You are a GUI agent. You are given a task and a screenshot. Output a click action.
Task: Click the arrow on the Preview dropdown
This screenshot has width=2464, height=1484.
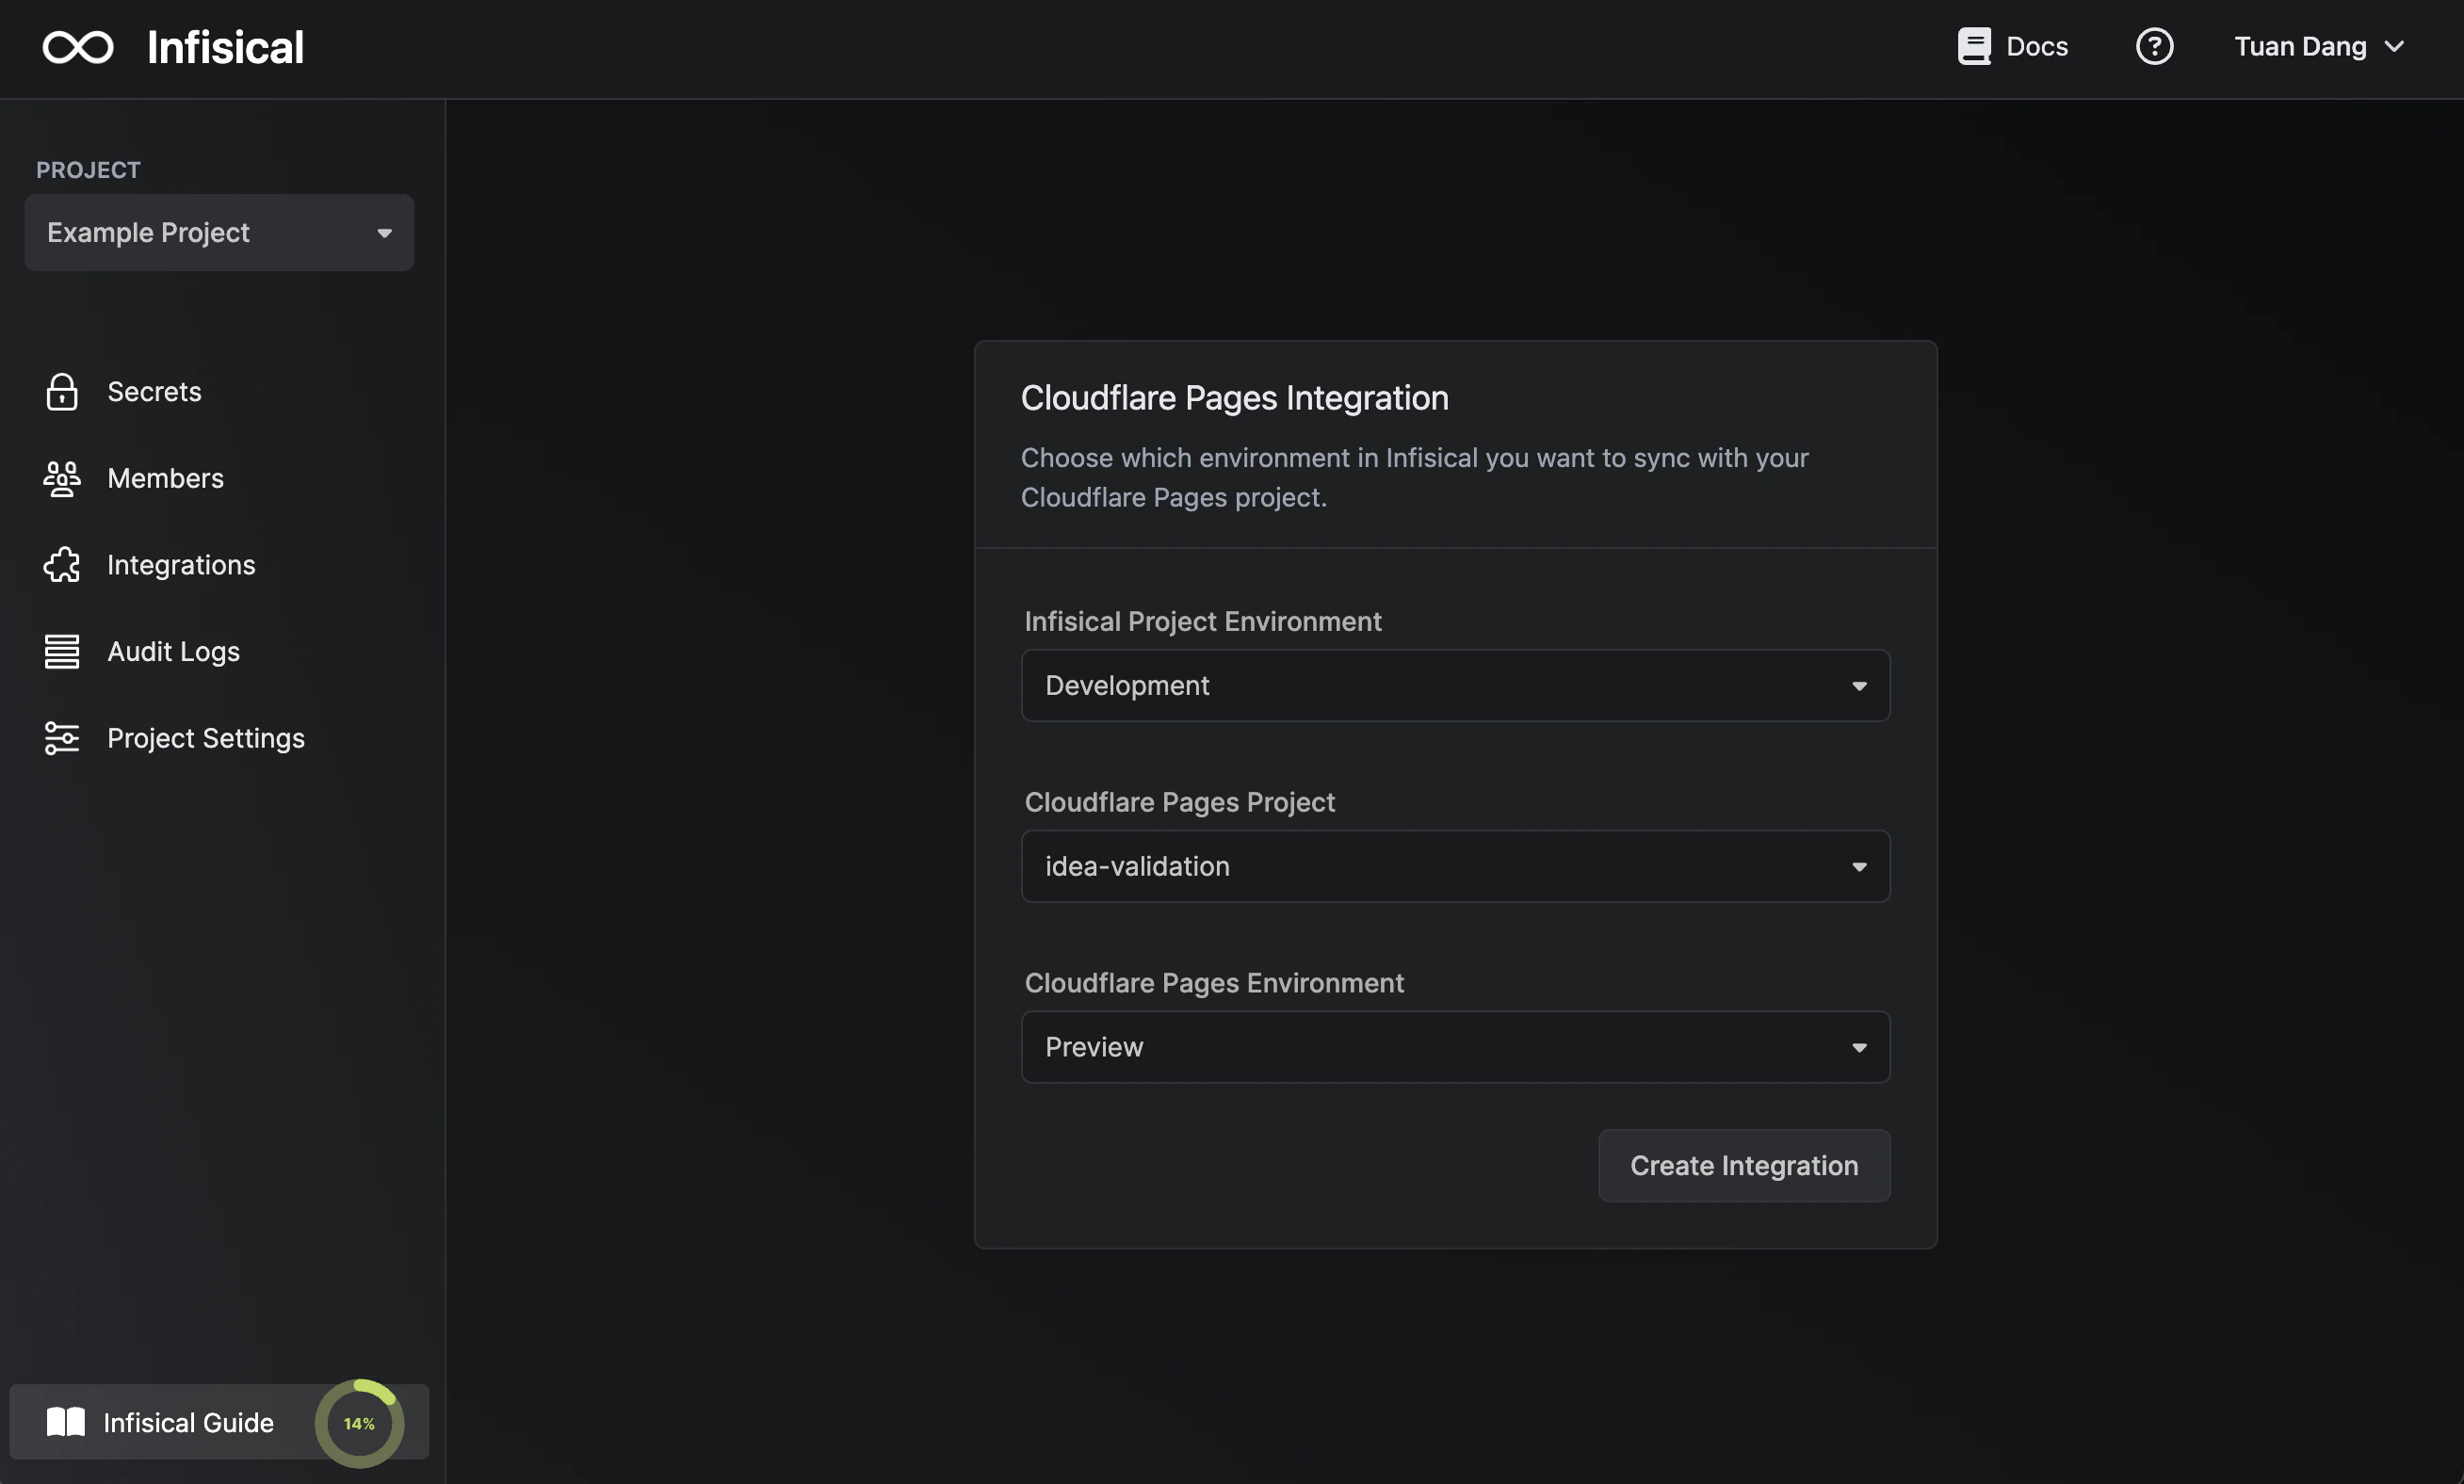pos(1859,1048)
